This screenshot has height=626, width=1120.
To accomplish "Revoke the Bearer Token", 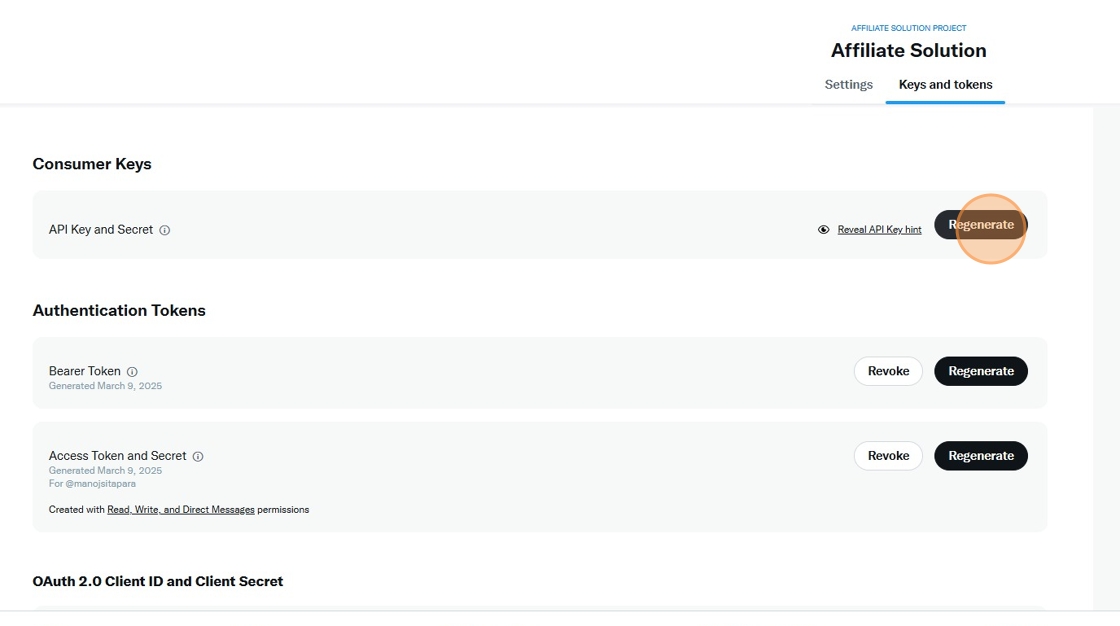I will [x=888, y=371].
